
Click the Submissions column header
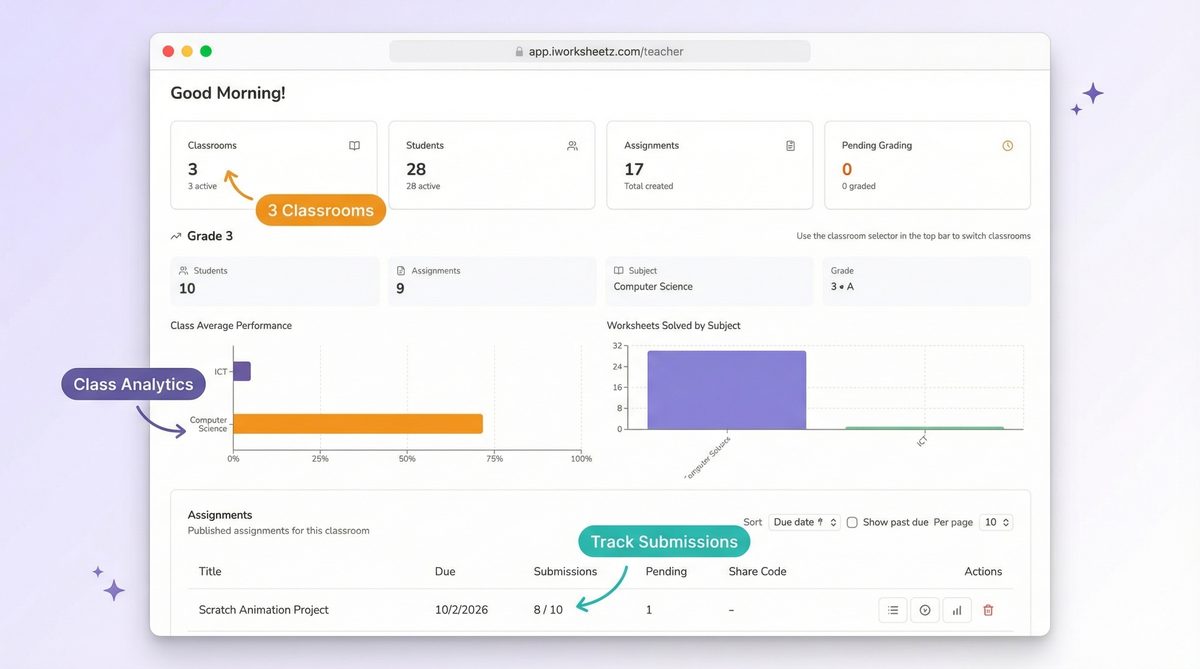click(565, 572)
